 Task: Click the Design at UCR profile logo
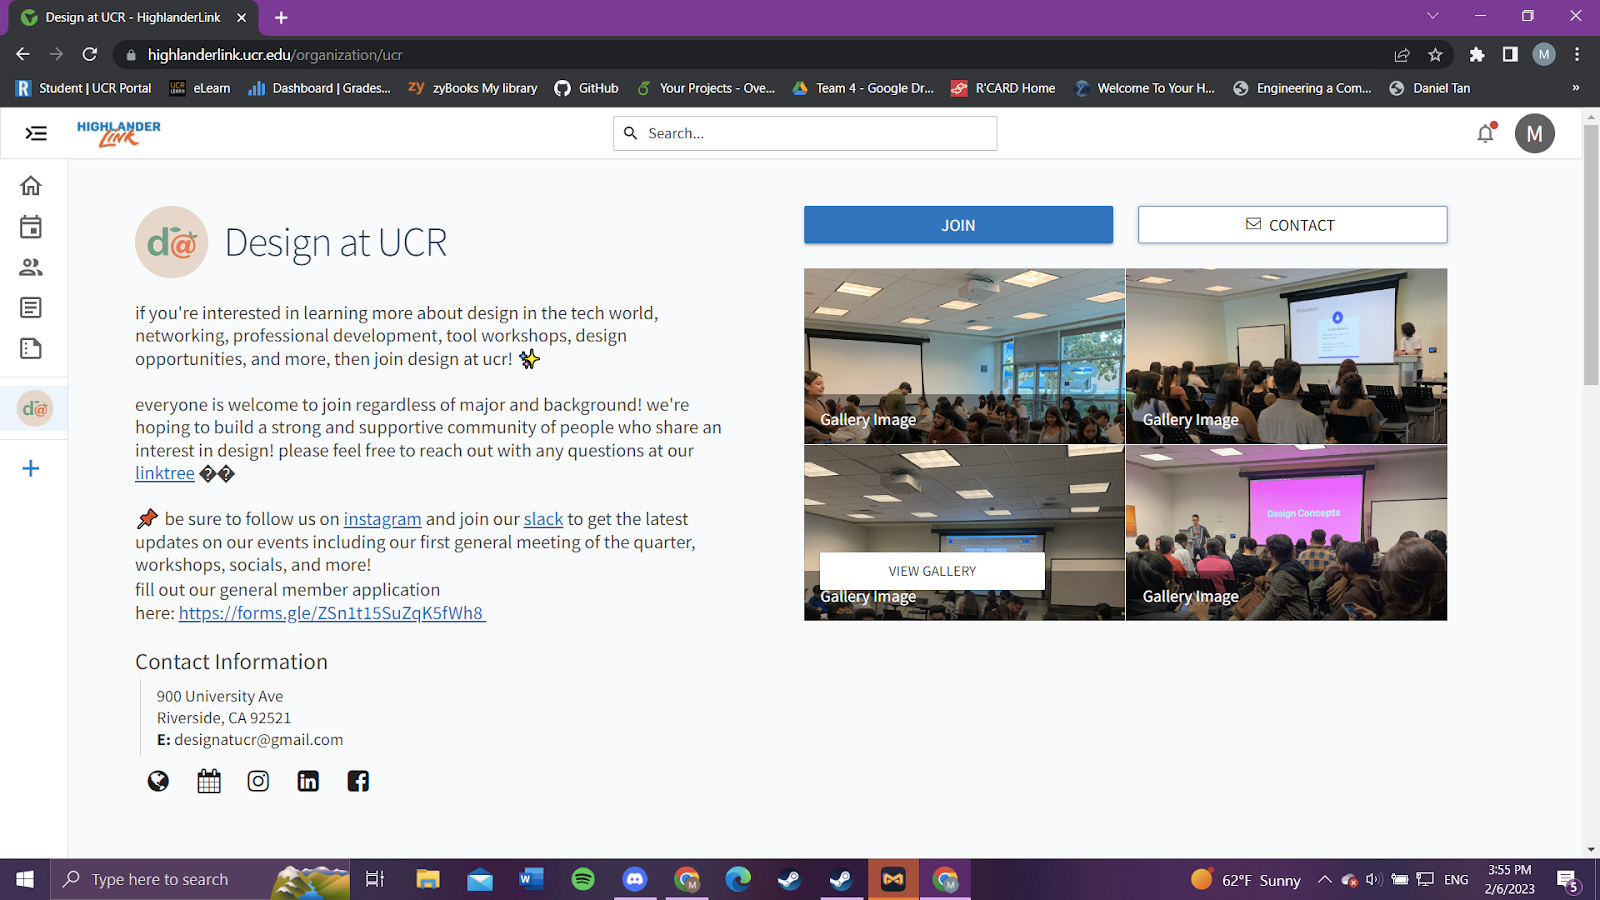171,242
